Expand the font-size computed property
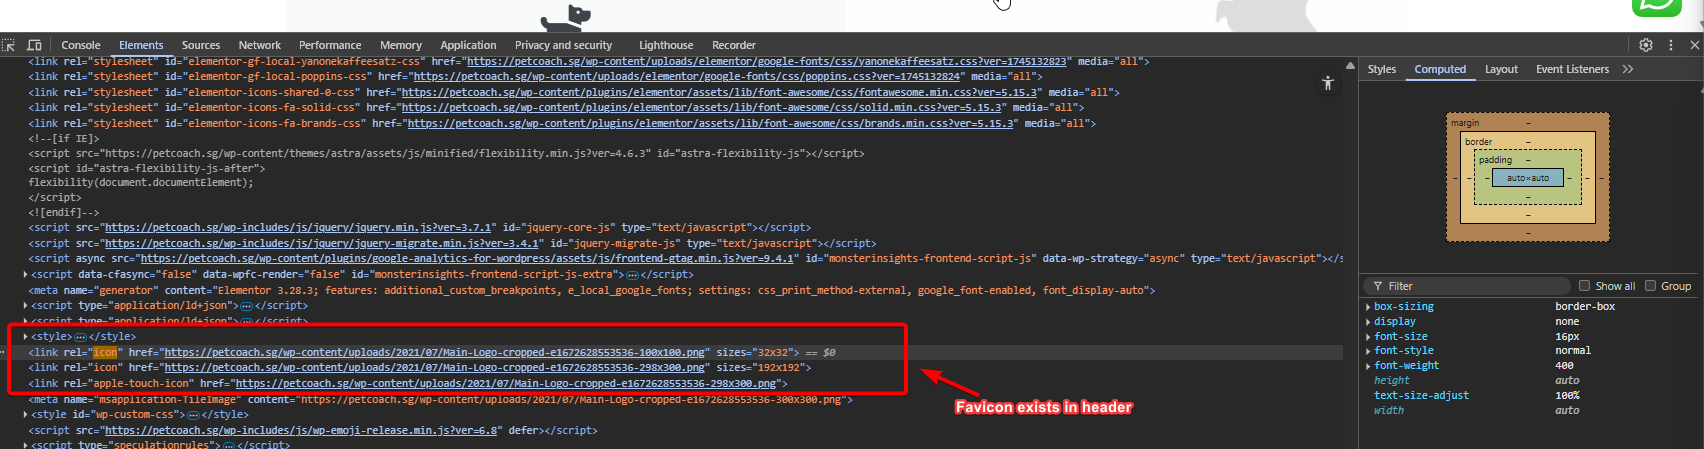The height and width of the screenshot is (449, 1704). pyautogui.click(x=1368, y=337)
